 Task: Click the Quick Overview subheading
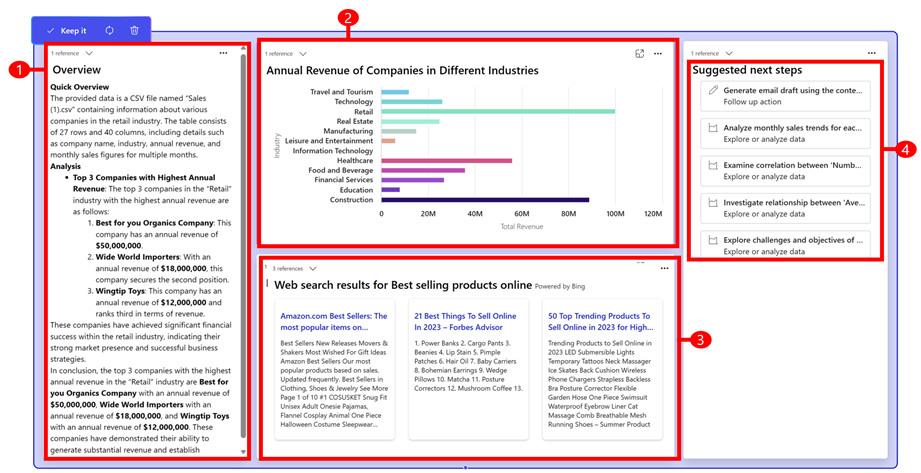pos(79,87)
